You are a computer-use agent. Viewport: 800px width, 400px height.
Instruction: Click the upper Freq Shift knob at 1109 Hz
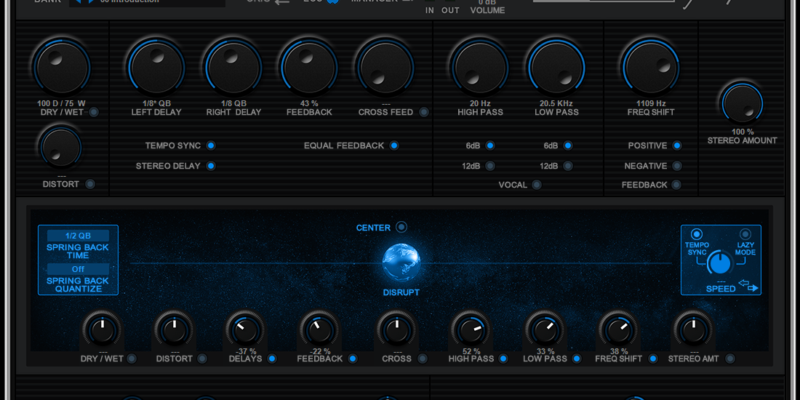651,67
